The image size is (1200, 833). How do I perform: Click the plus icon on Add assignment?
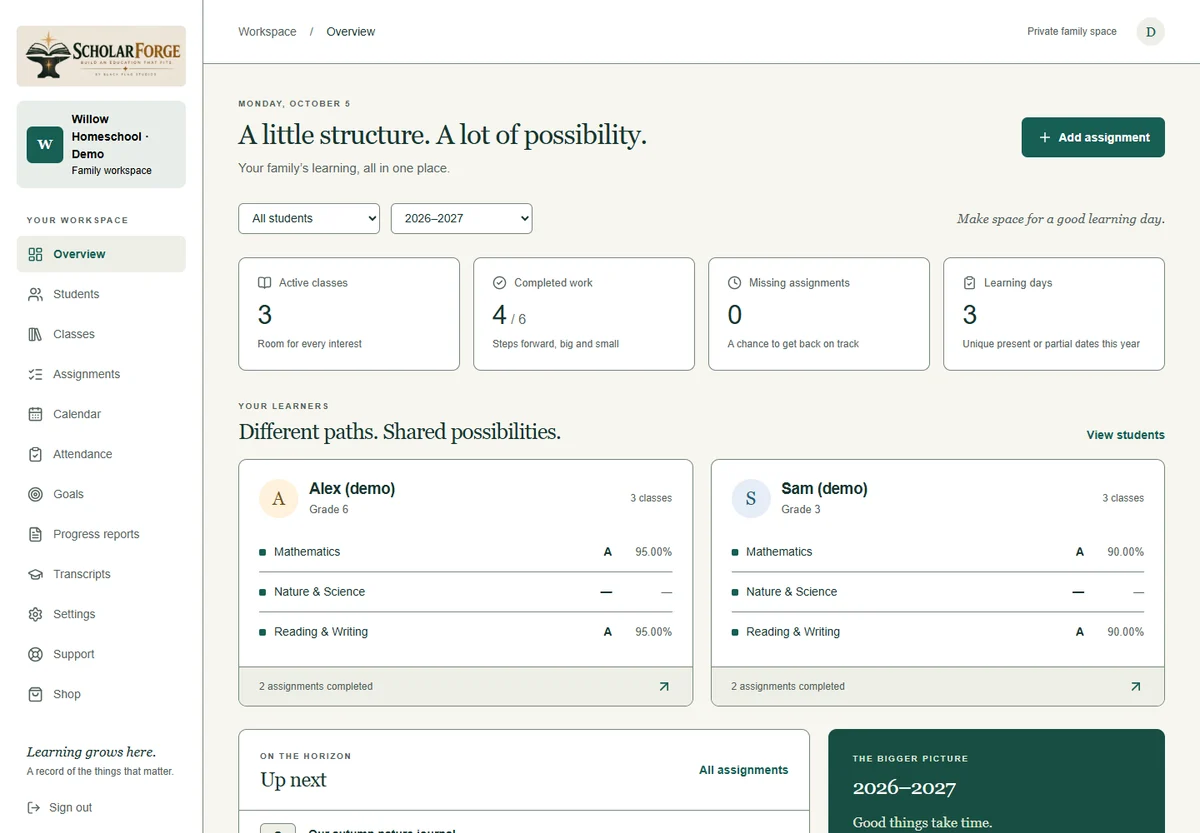coord(1045,137)
